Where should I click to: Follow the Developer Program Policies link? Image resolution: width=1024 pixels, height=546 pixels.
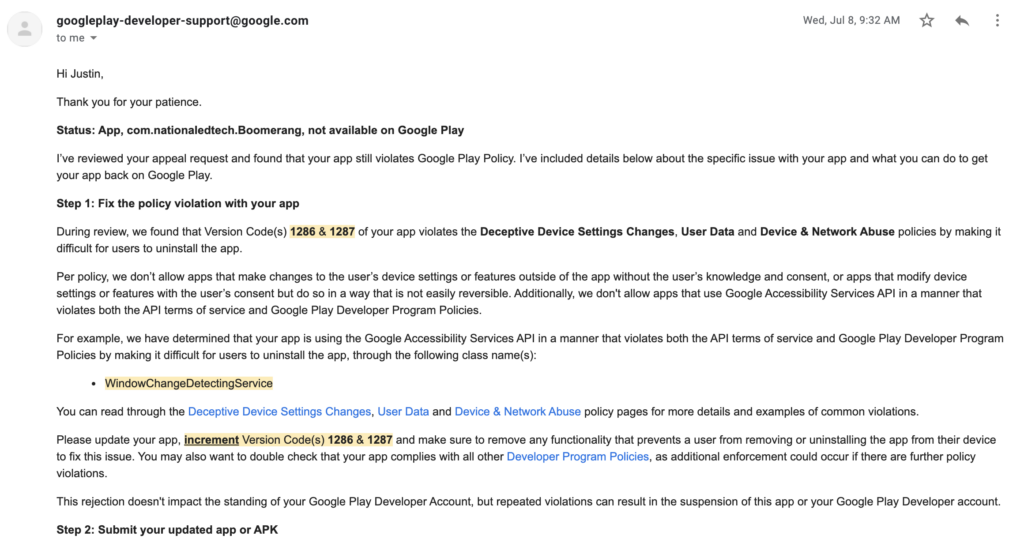point(578,457)
